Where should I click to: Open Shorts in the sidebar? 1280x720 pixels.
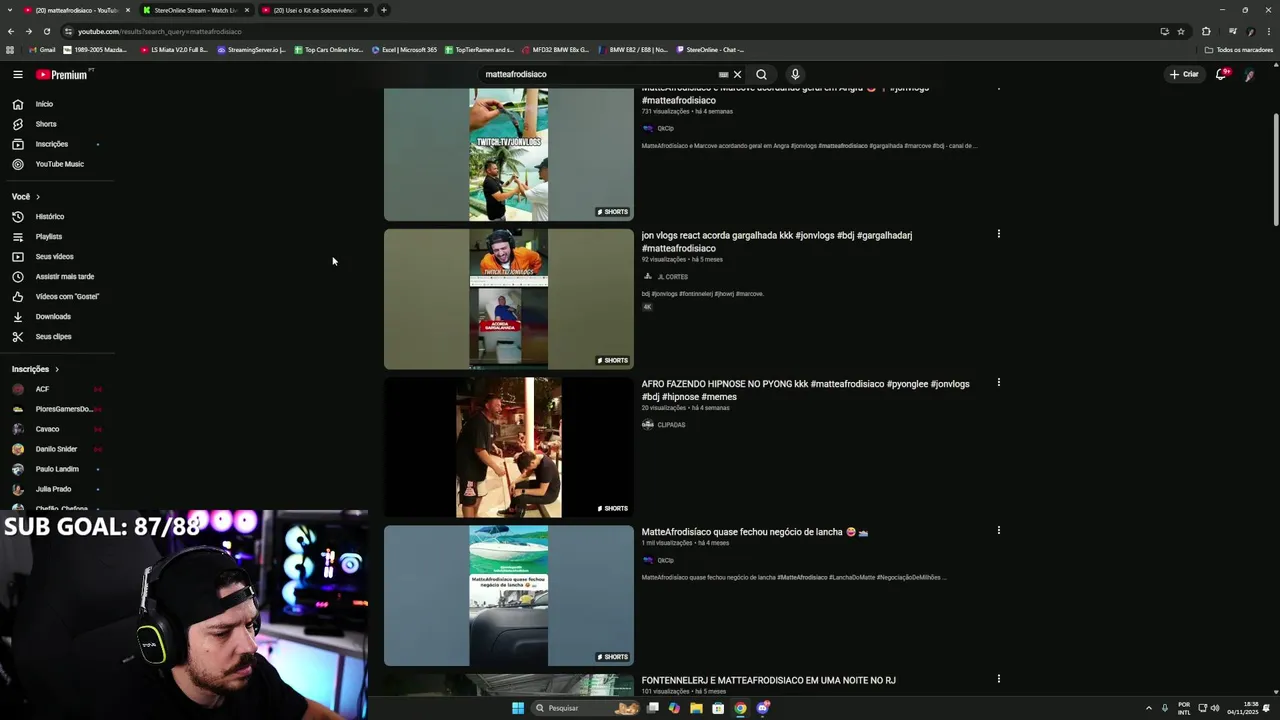pos(46,124)
